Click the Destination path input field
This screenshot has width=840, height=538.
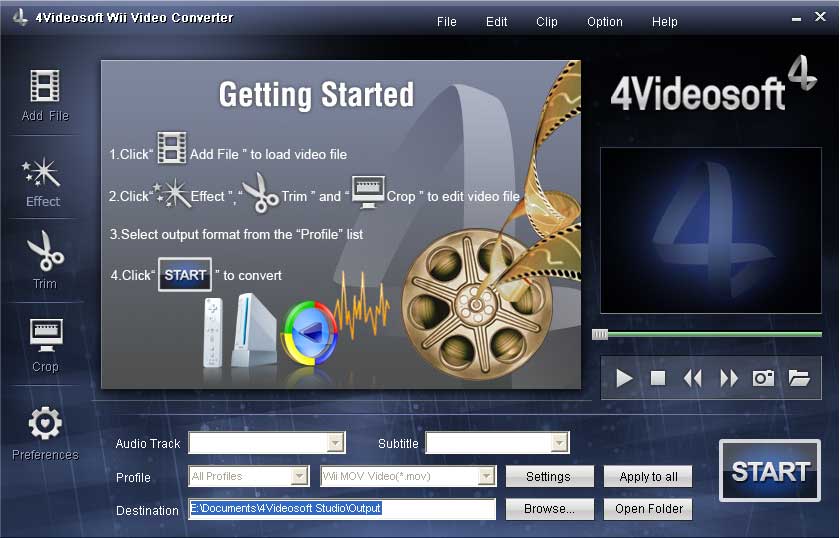point(342,509)
